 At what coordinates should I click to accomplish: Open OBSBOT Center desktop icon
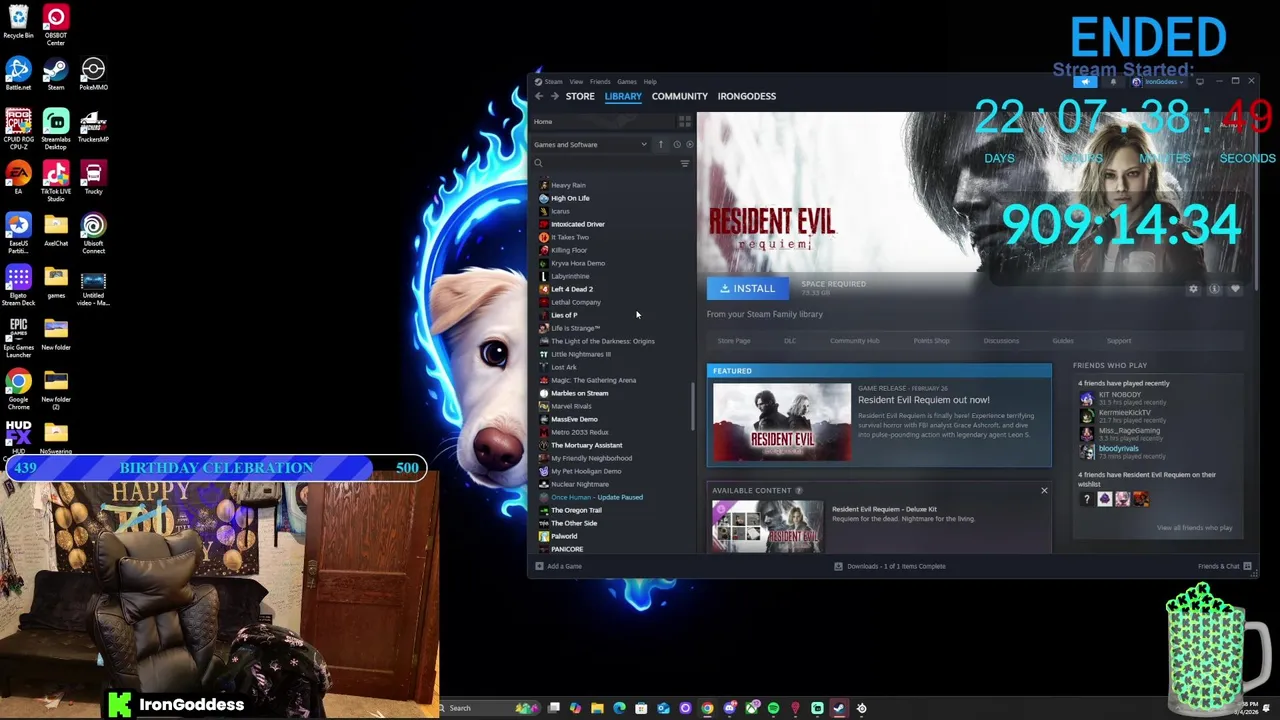click(x=56, y=24)
